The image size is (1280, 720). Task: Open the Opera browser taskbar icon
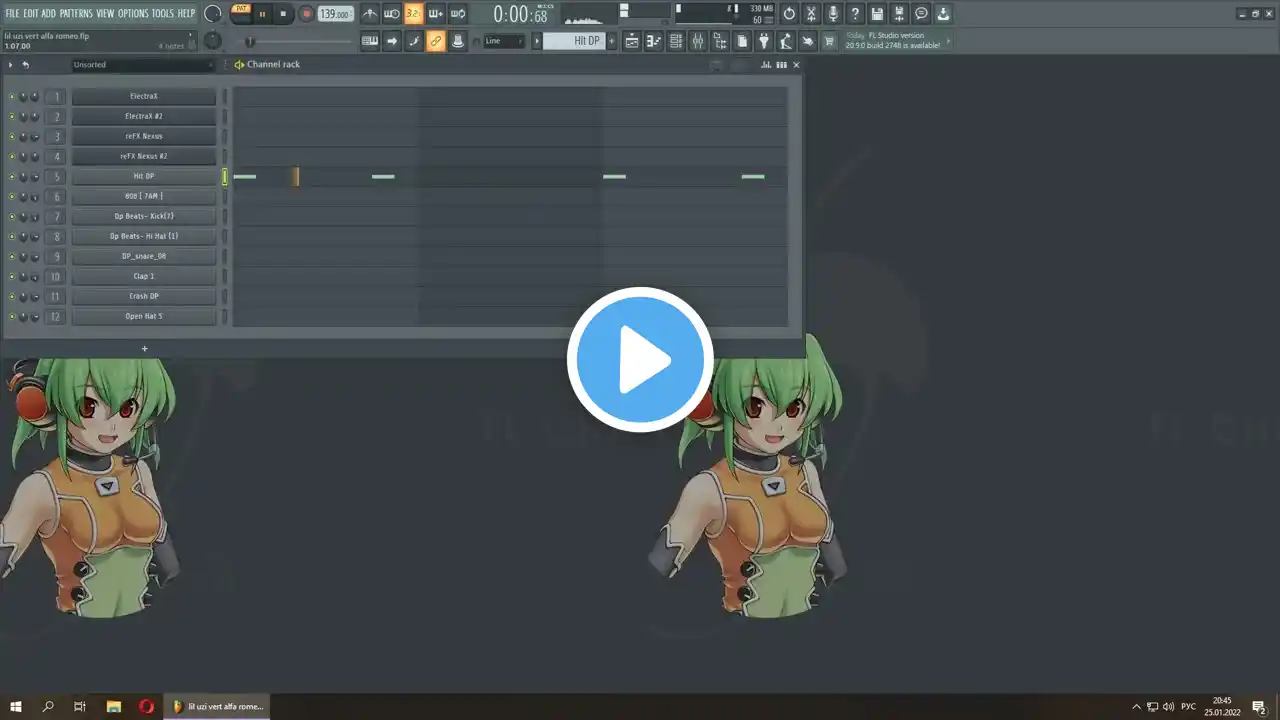coord(146,706)
